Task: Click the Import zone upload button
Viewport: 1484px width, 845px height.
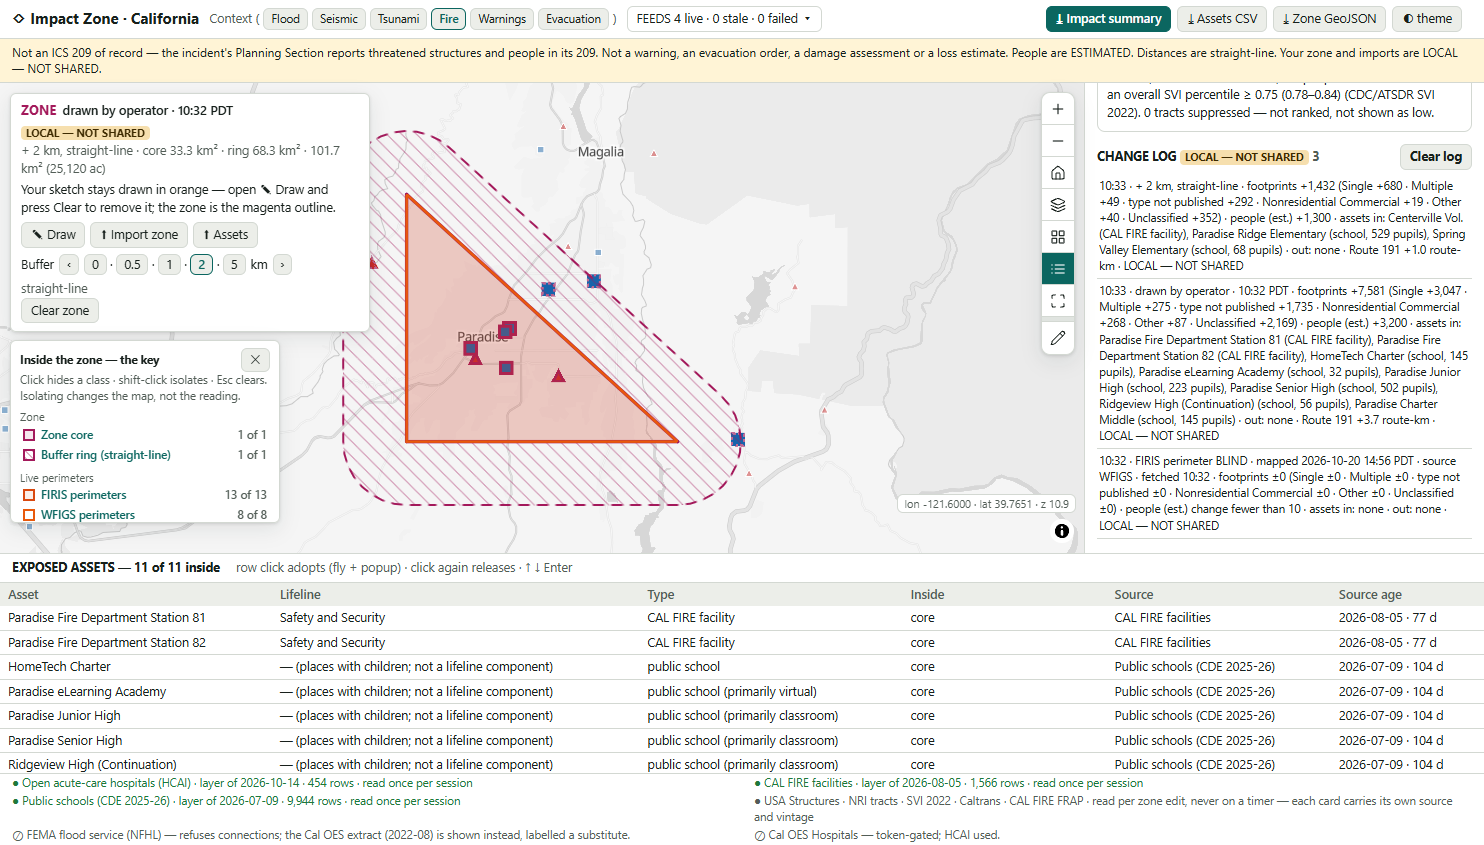Action: click(139, 235)
